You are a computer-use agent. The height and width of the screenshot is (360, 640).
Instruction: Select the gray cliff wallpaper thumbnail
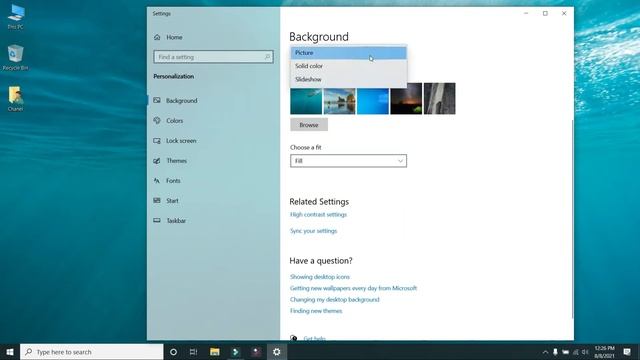click(x=440, y=98)
